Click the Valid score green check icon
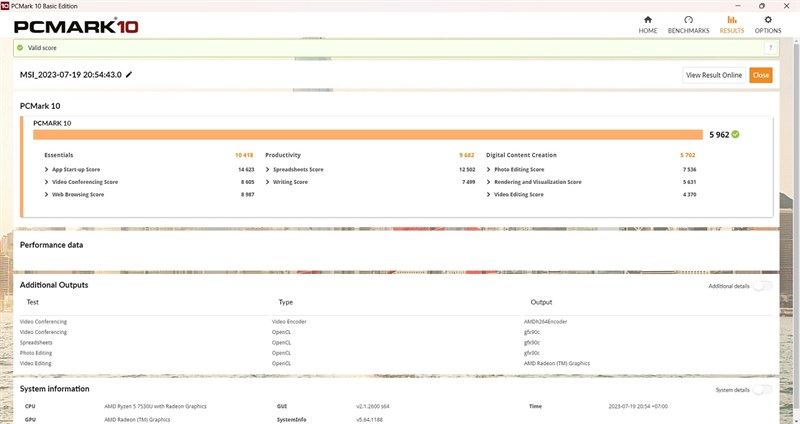The image size is (800, 424). 20,47
